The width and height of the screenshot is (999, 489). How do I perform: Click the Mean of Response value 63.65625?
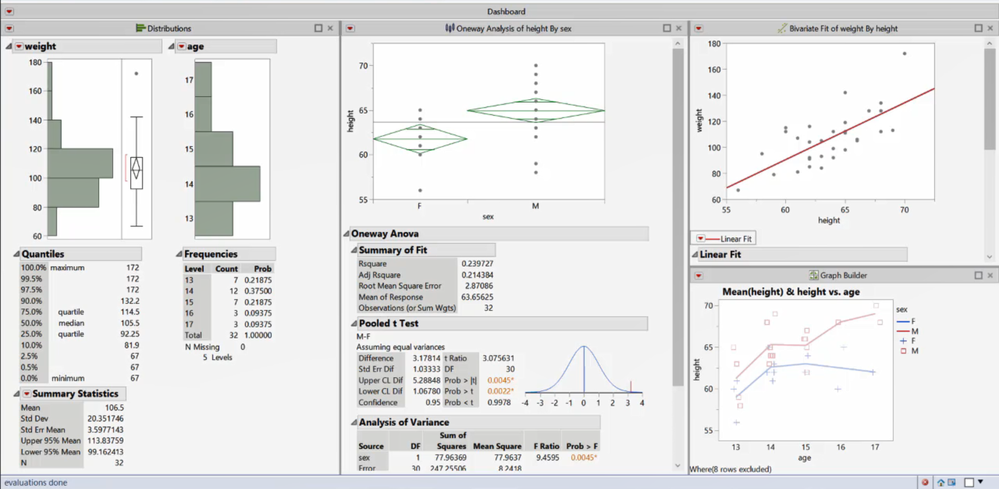(477, 297)
